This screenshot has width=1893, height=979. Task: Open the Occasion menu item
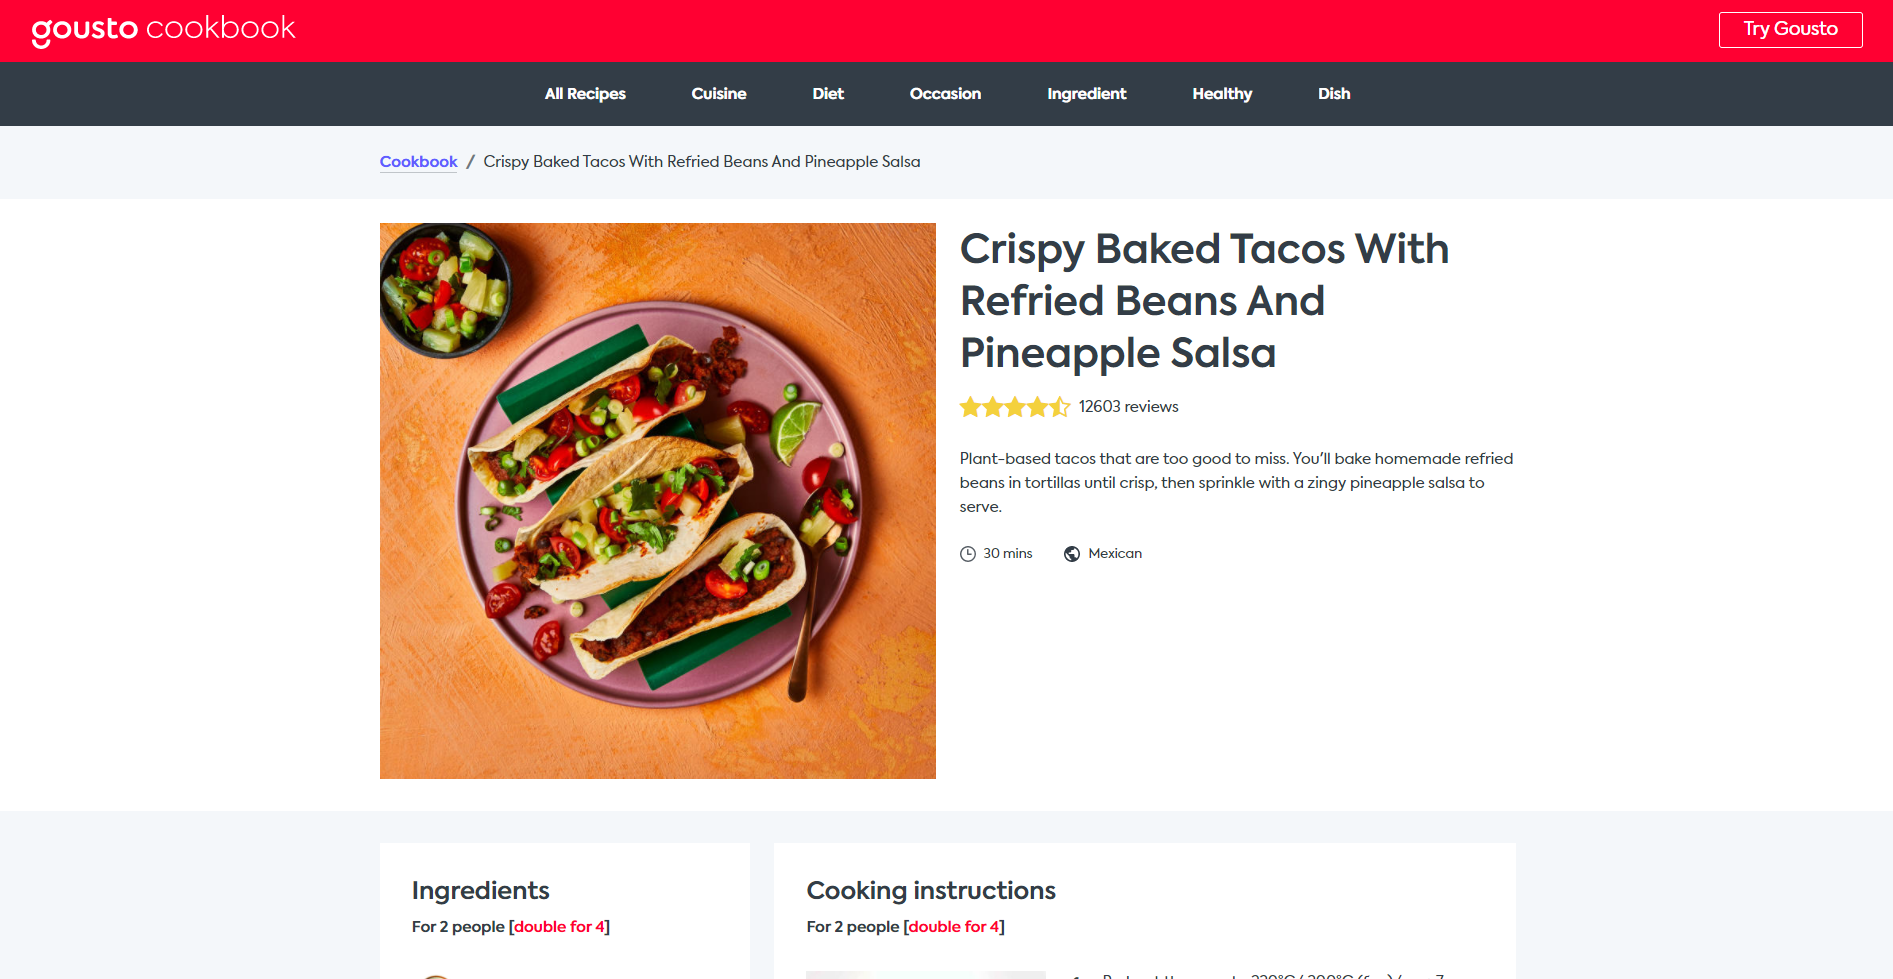click(x=945, y=94)
